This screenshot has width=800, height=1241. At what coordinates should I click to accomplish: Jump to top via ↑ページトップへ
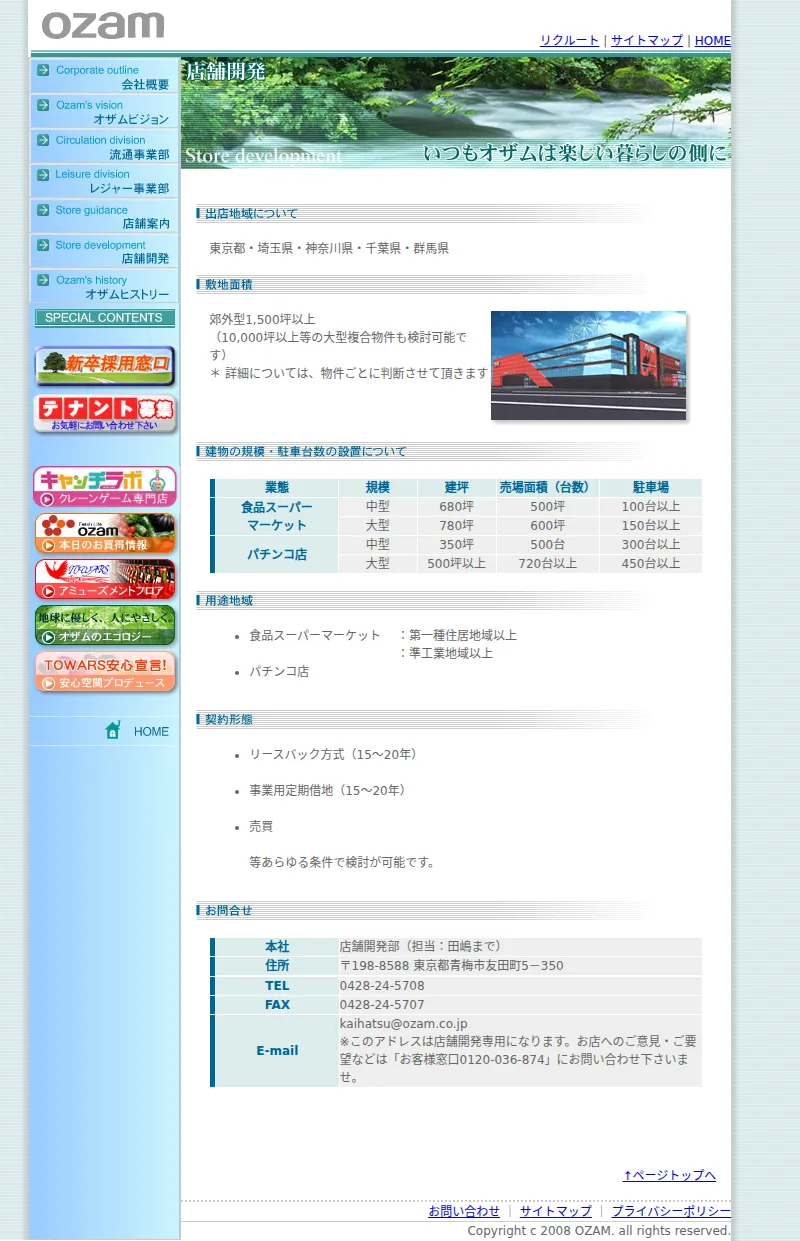pos(669,1175)
